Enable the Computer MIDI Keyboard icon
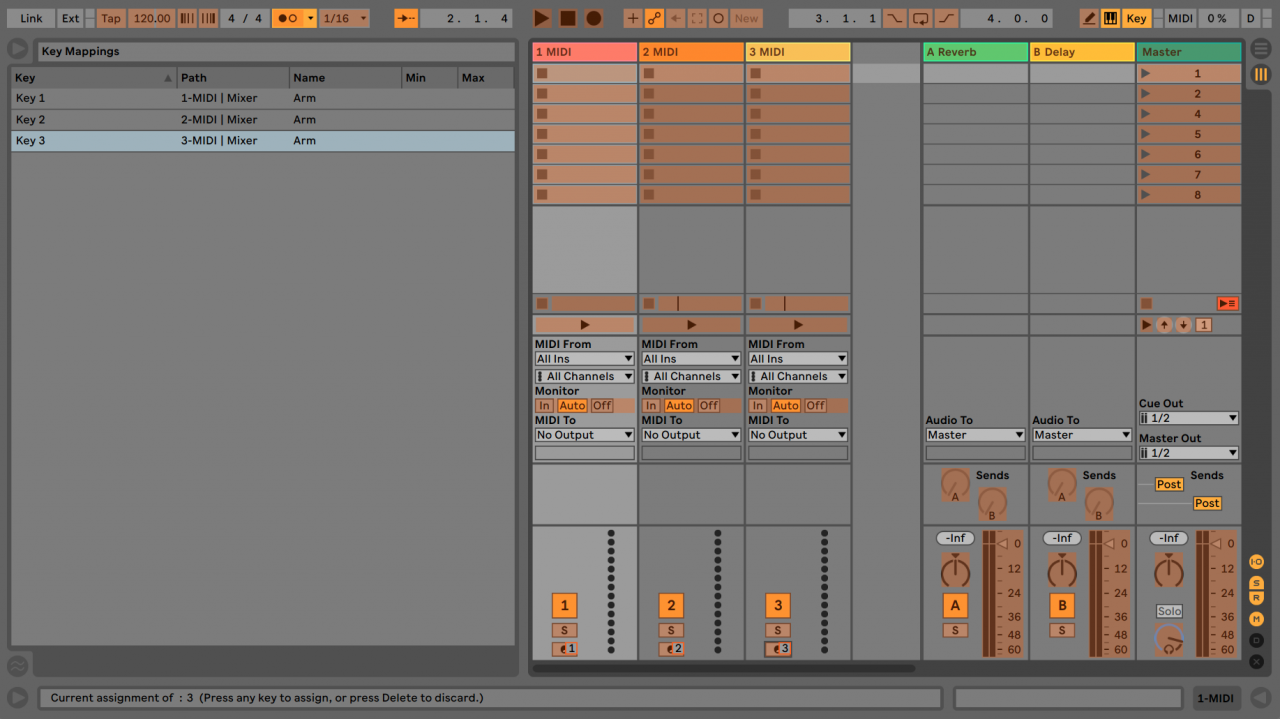Image resolution: width=1280 pixels, height=719 pixels. [1110, 18]
